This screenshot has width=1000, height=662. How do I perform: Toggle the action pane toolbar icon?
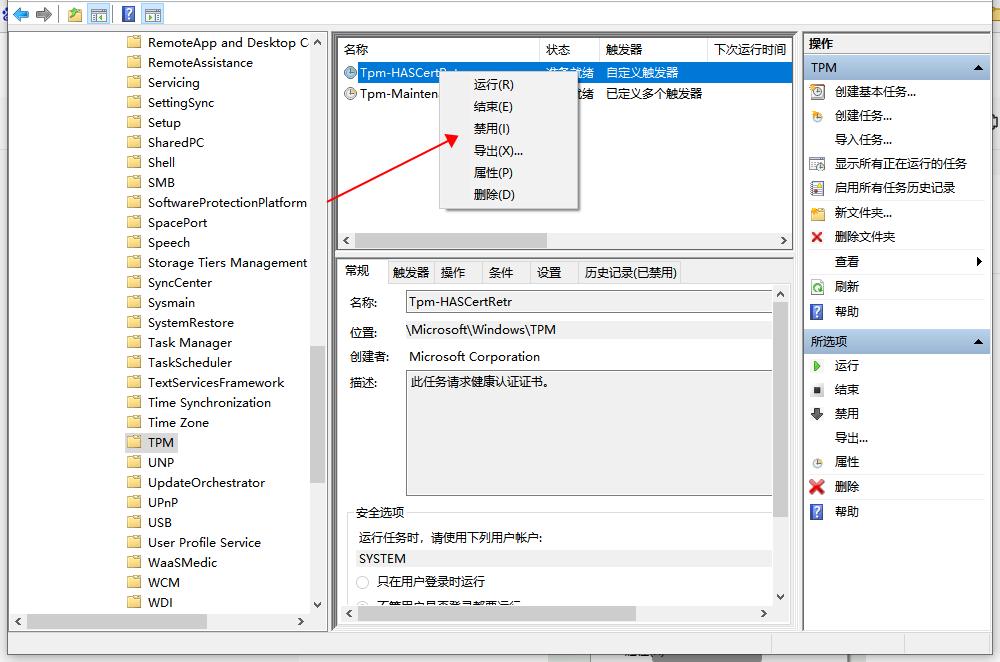point(153,14)
